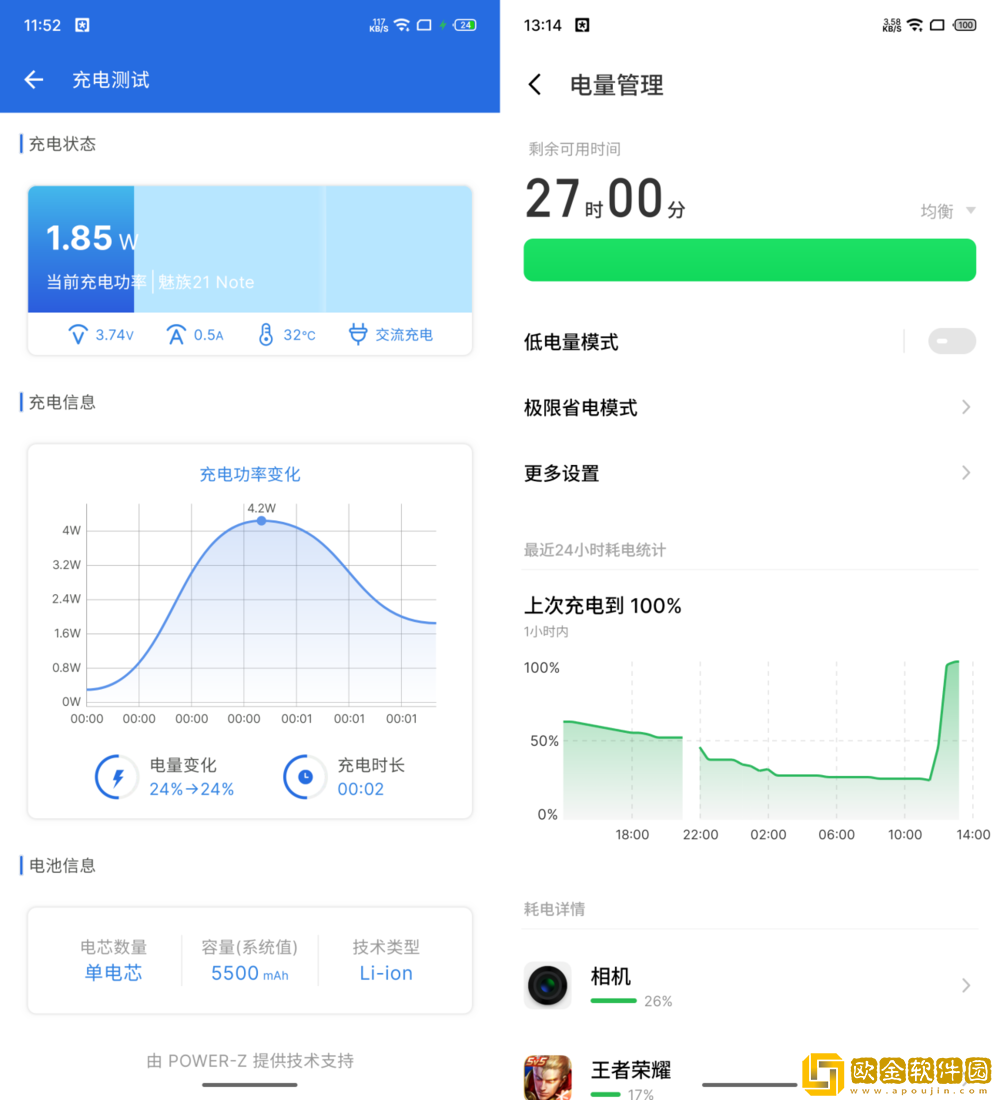1000x1100 pixels.
Task: Tap back chevron beside 电量管理 title
Action: click(535, 85)
